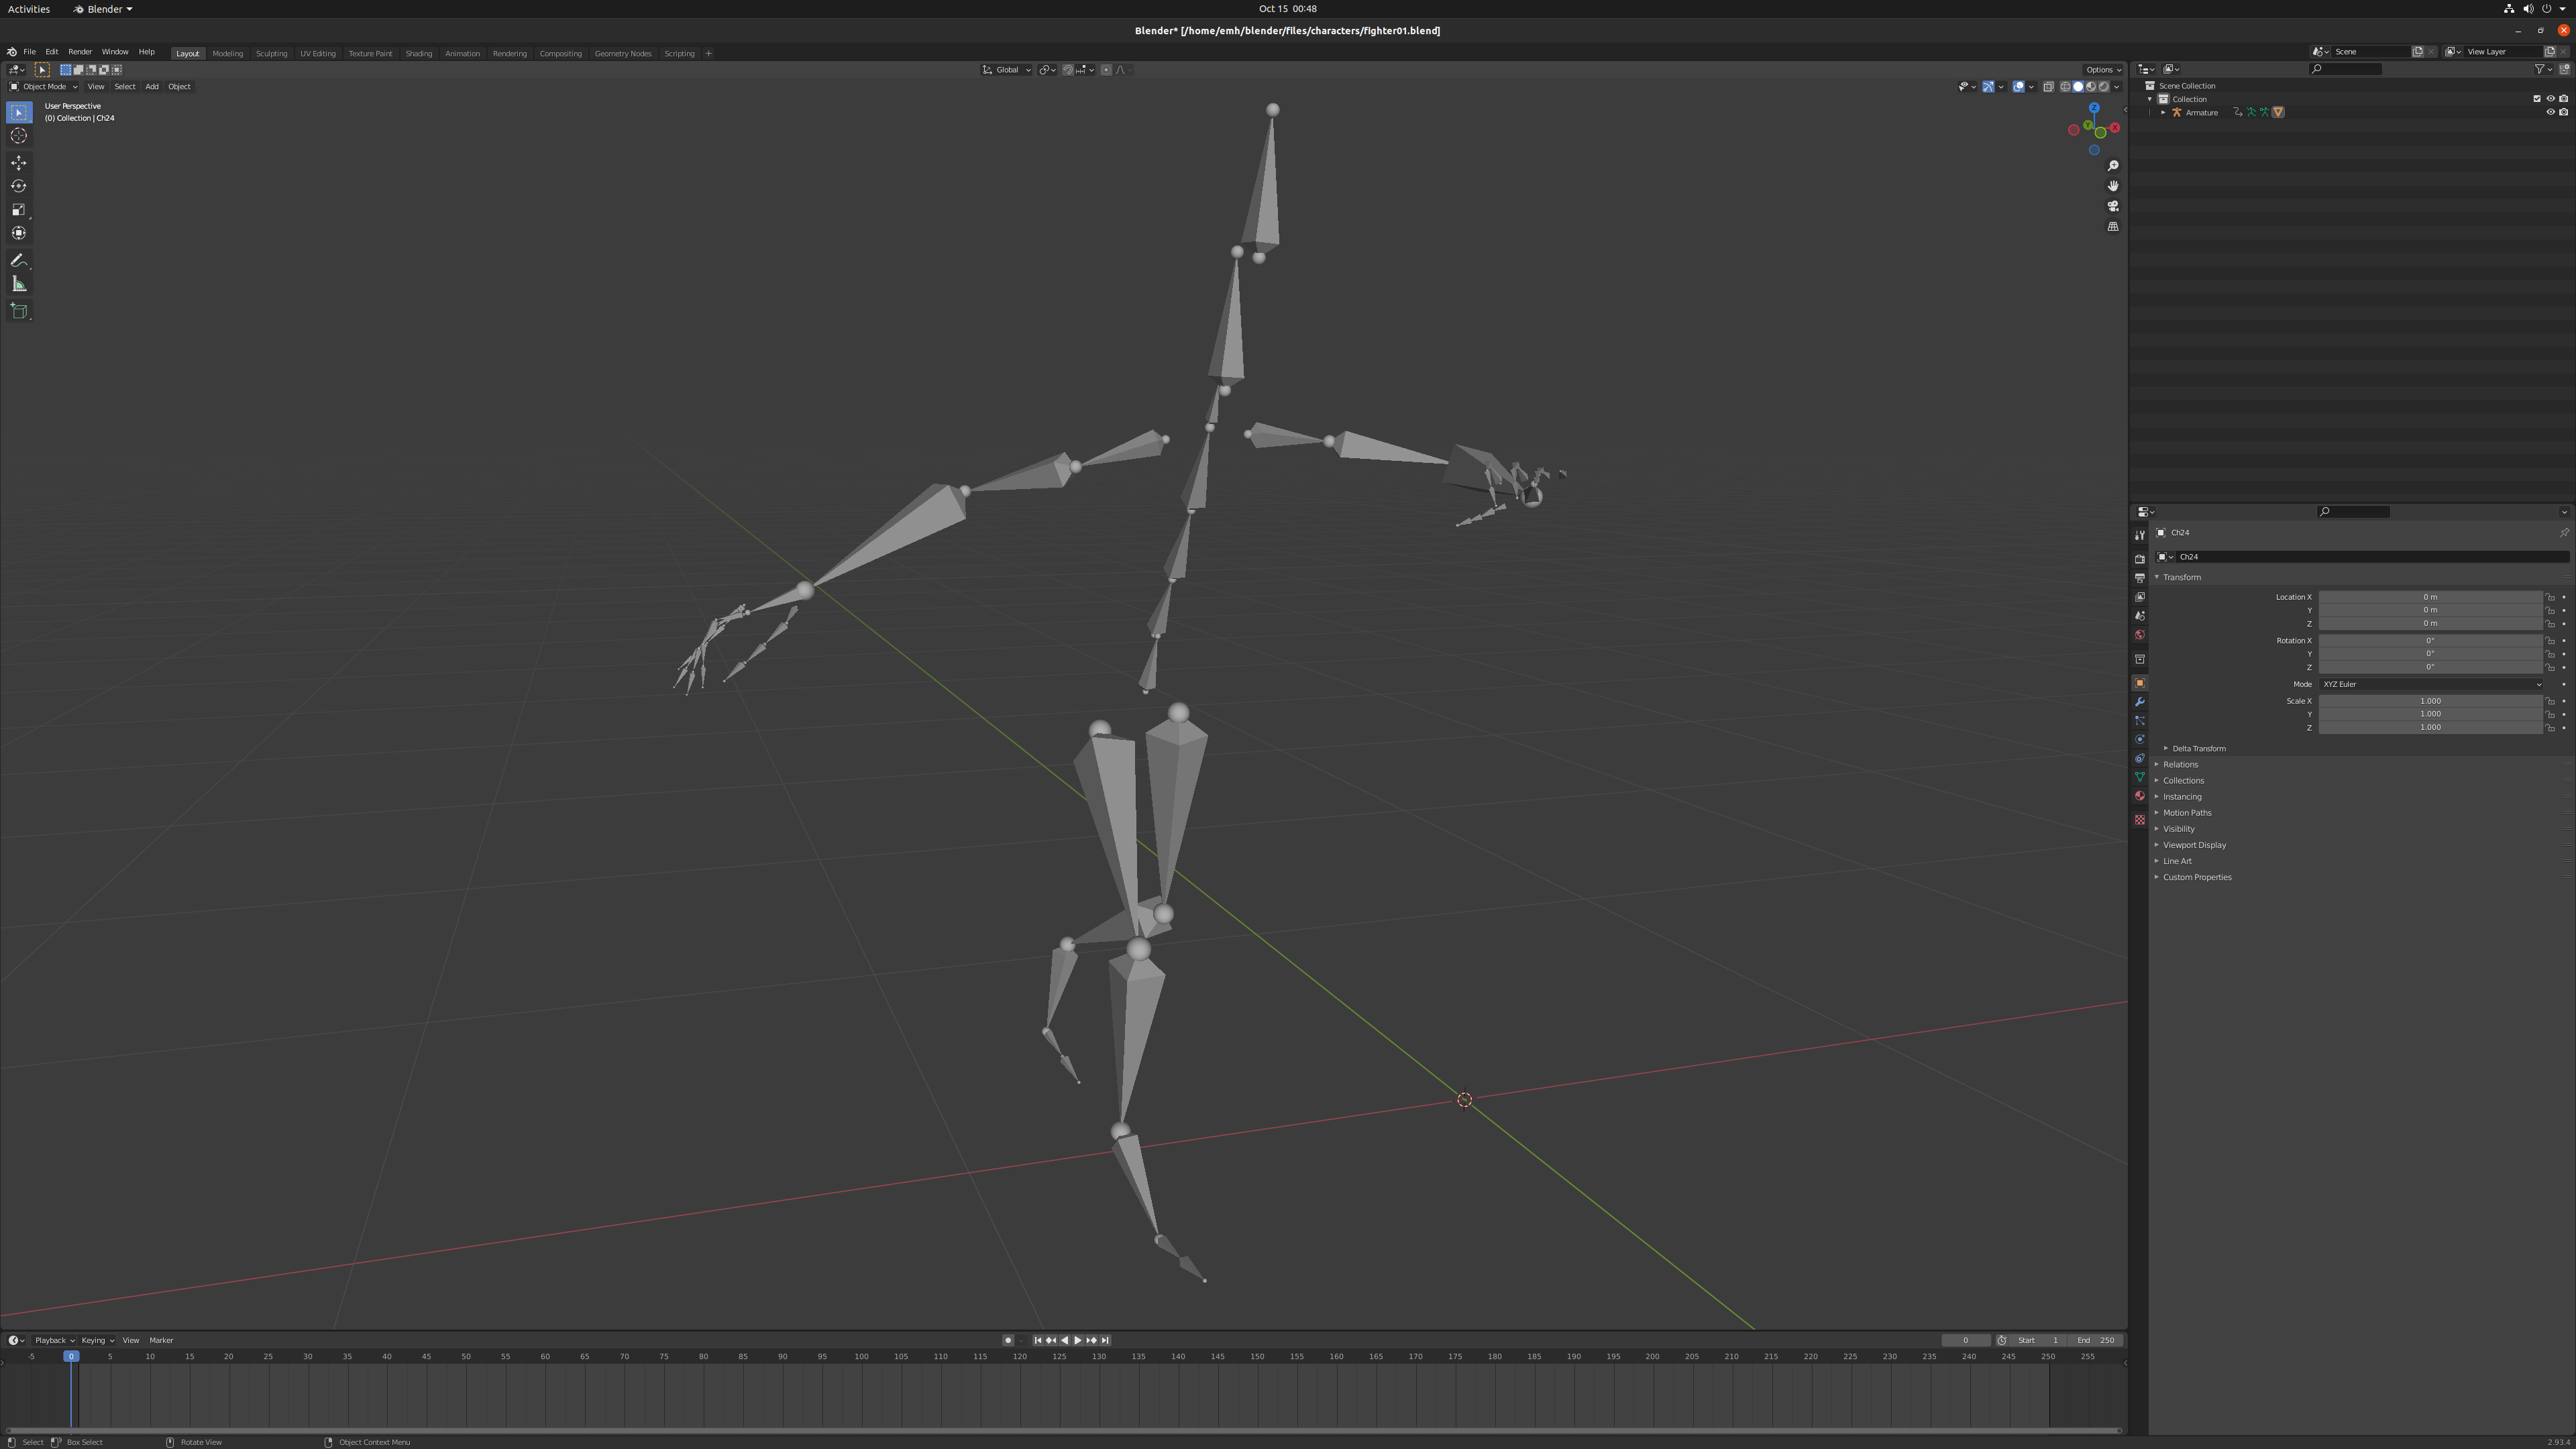Toggle the Show Gizmo button
Viewport: 2576px width, 1449px height.
pos(1988,87)
